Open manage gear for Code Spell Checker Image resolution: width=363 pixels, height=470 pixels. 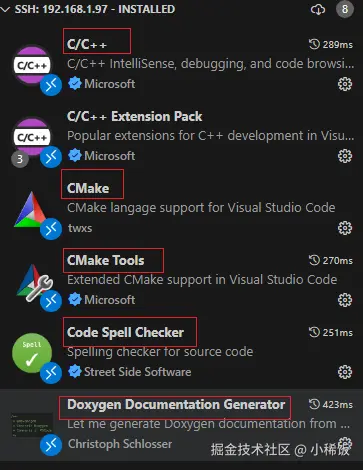(345, 372)
